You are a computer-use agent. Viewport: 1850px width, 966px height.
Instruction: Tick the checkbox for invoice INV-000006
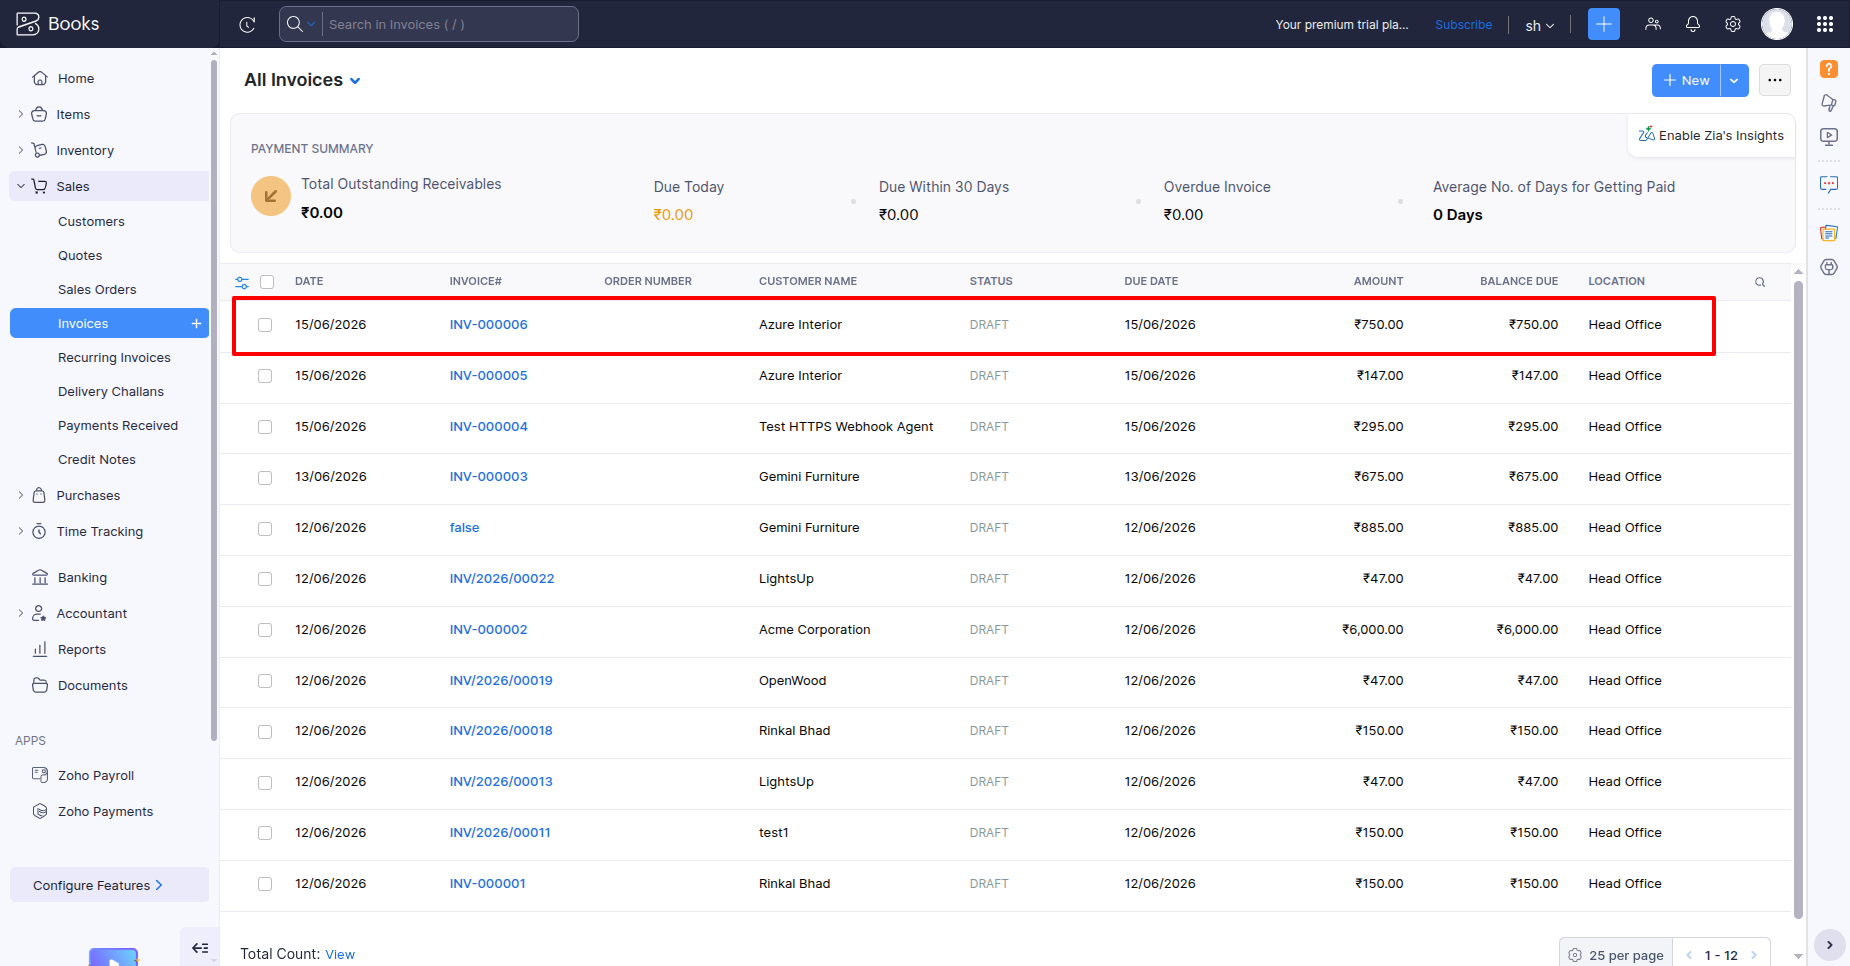pos(265,325)
